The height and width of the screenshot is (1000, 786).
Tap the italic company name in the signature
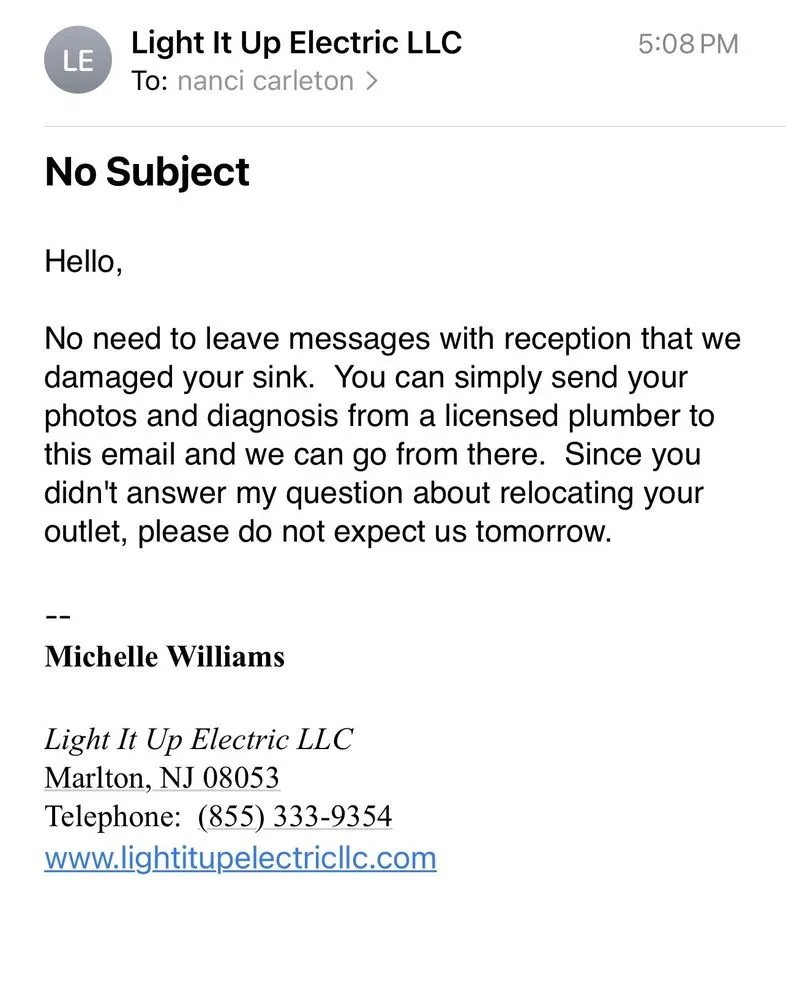coord(198,740)
